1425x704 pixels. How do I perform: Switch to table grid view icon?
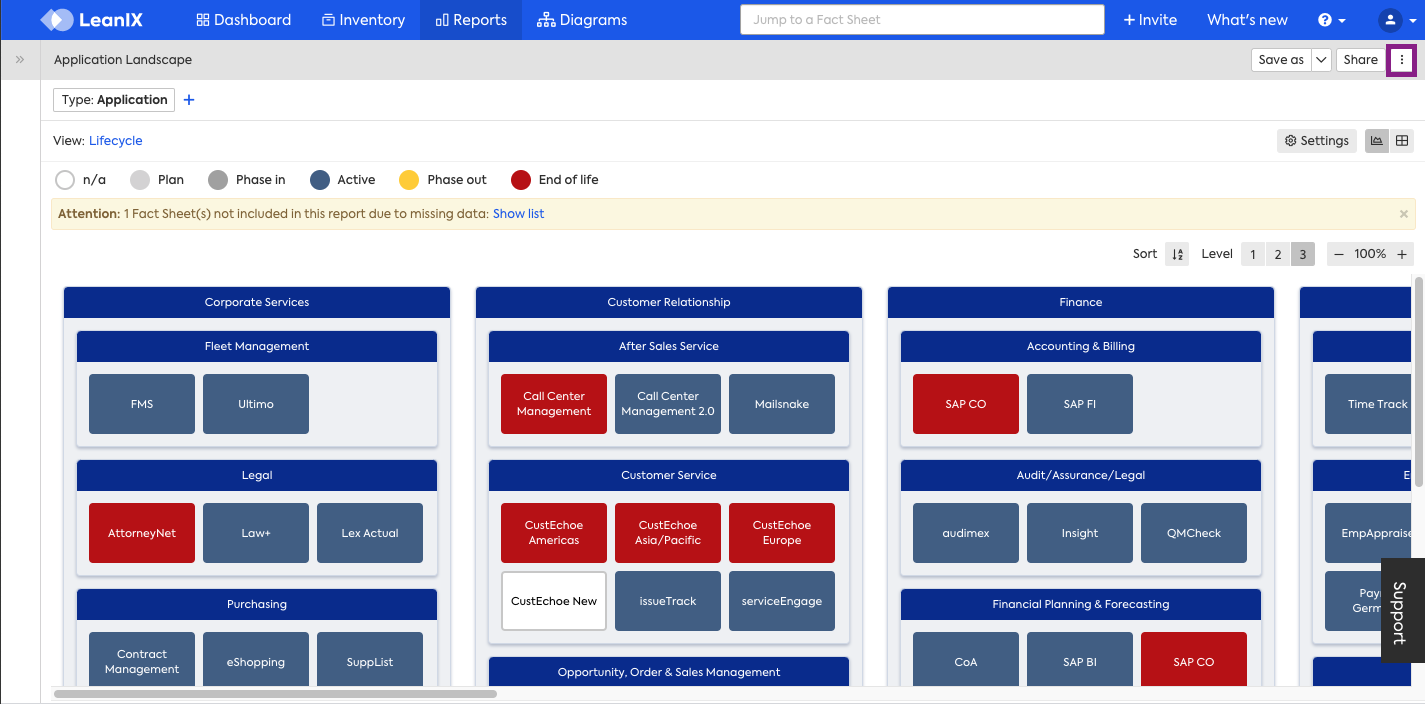(x=1402, y=141)
